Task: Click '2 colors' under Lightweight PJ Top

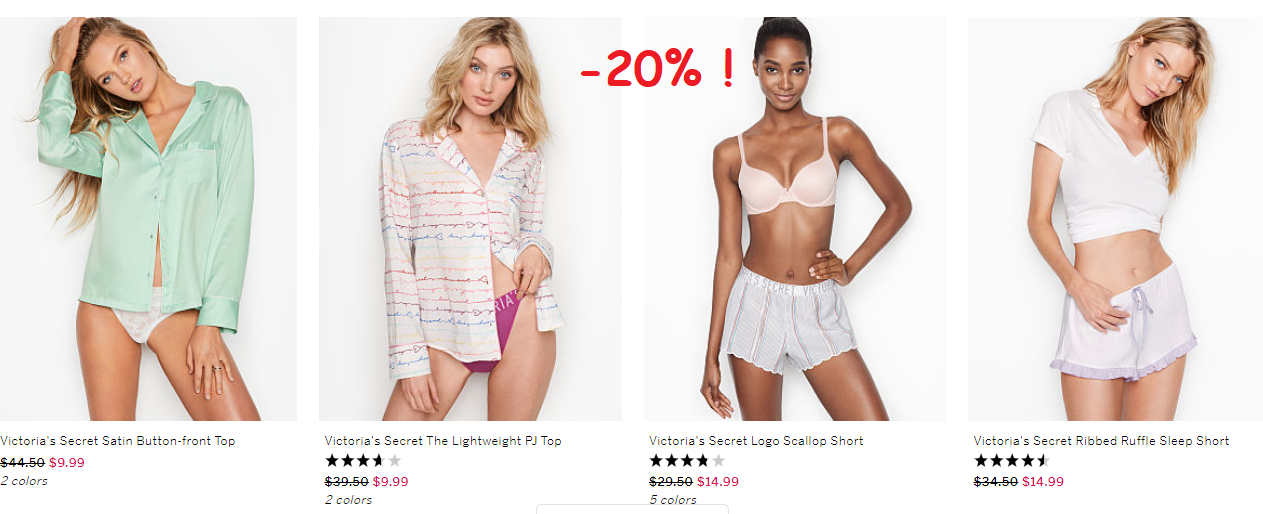Action: pyautogui.click(x=348, y=500)
